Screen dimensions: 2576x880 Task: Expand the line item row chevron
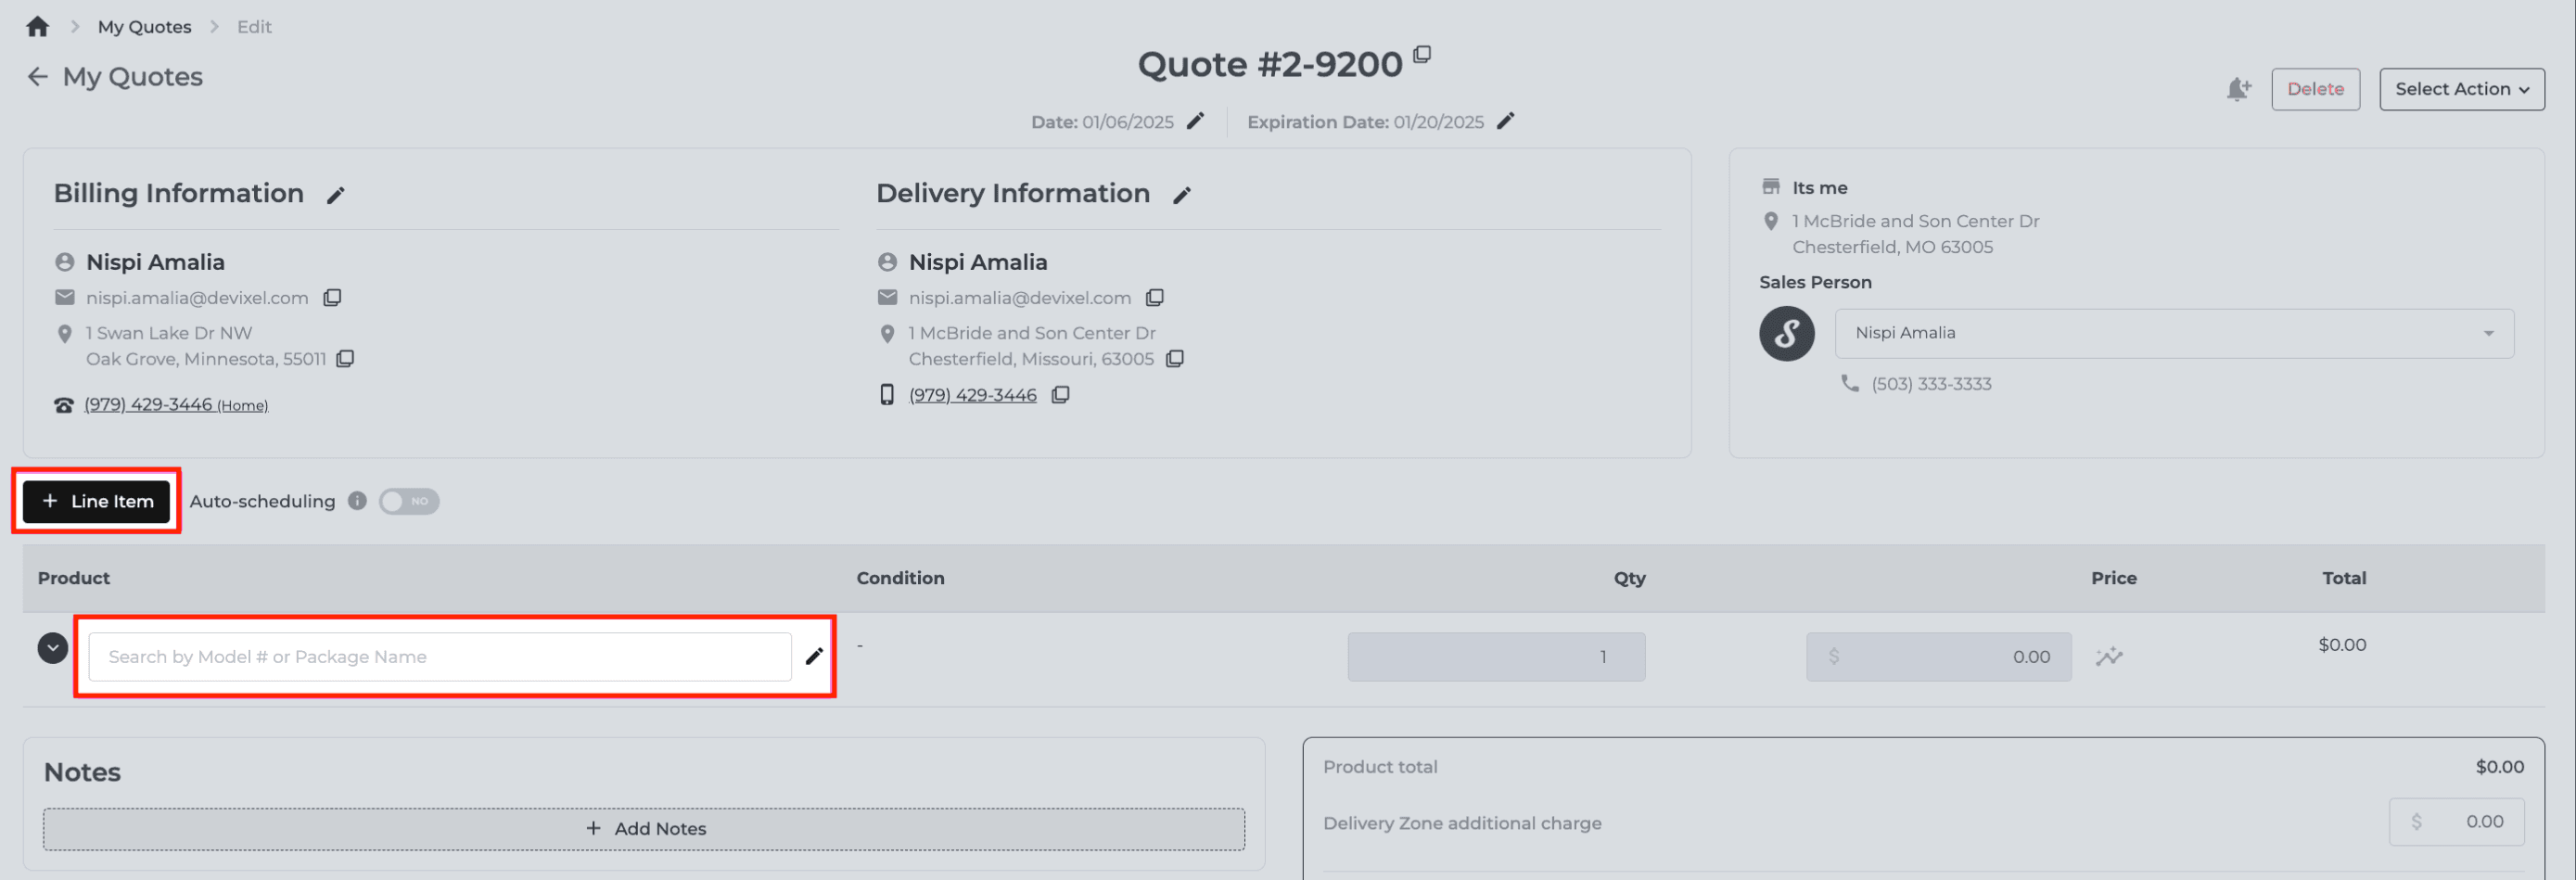coord(53,648)
